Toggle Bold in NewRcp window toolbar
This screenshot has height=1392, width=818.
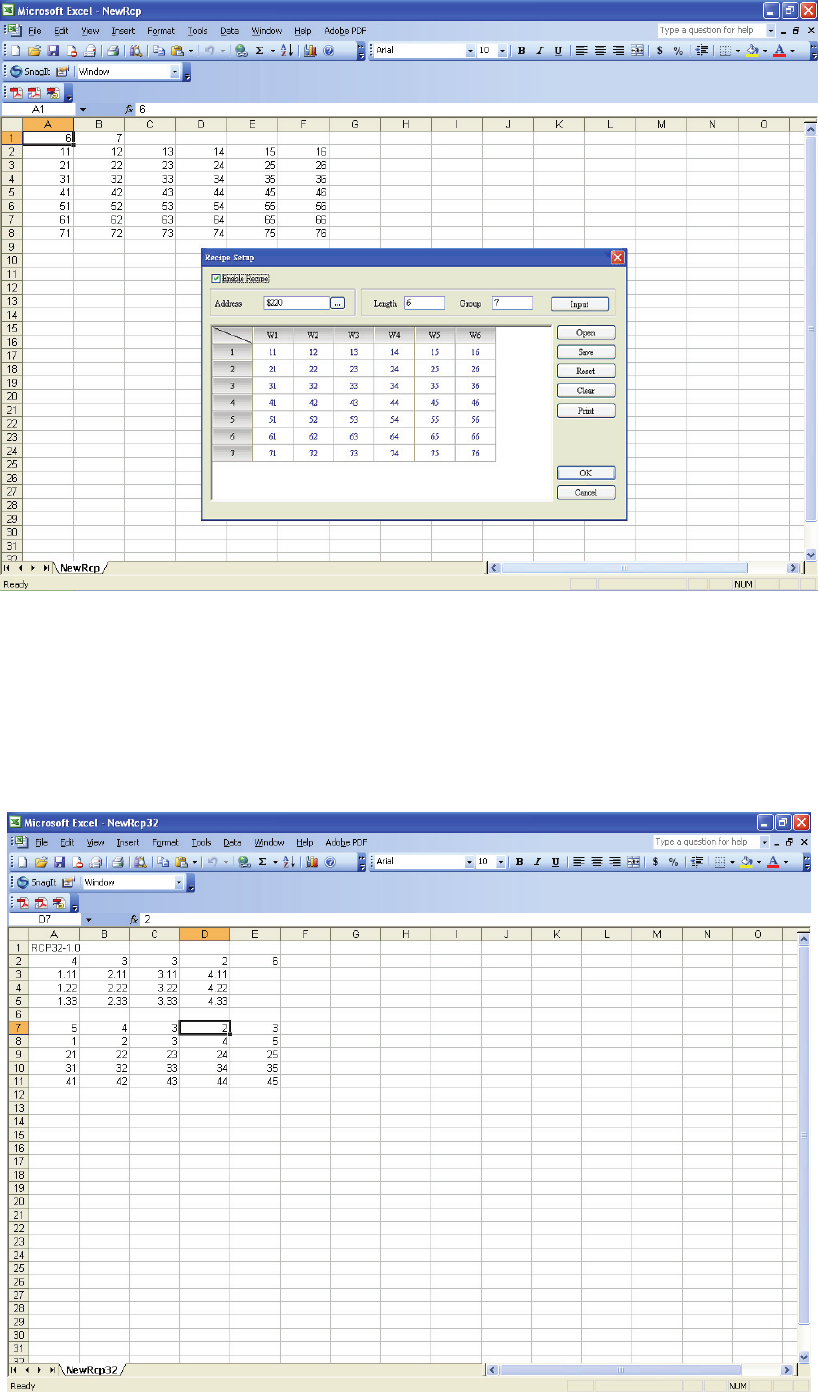(521, 50)
